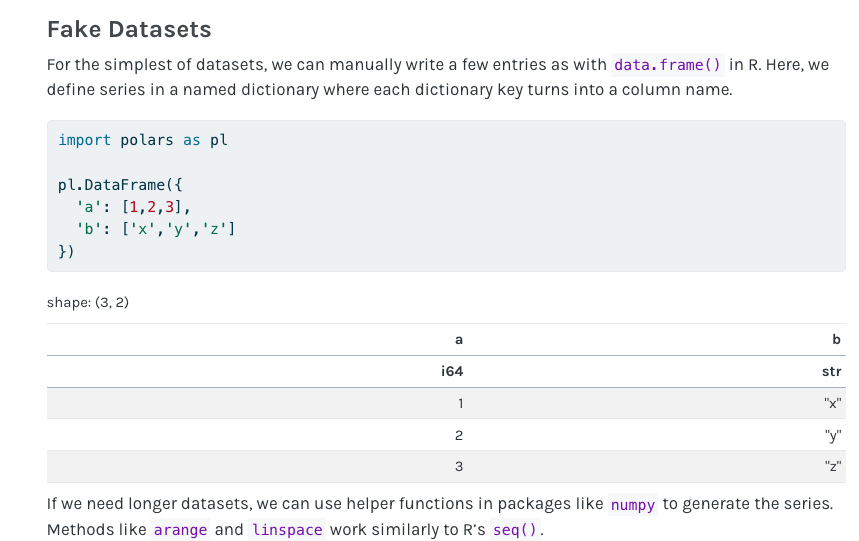Select table cell with value 2
This screenshot has height=541, width=859.
point(459,436)
